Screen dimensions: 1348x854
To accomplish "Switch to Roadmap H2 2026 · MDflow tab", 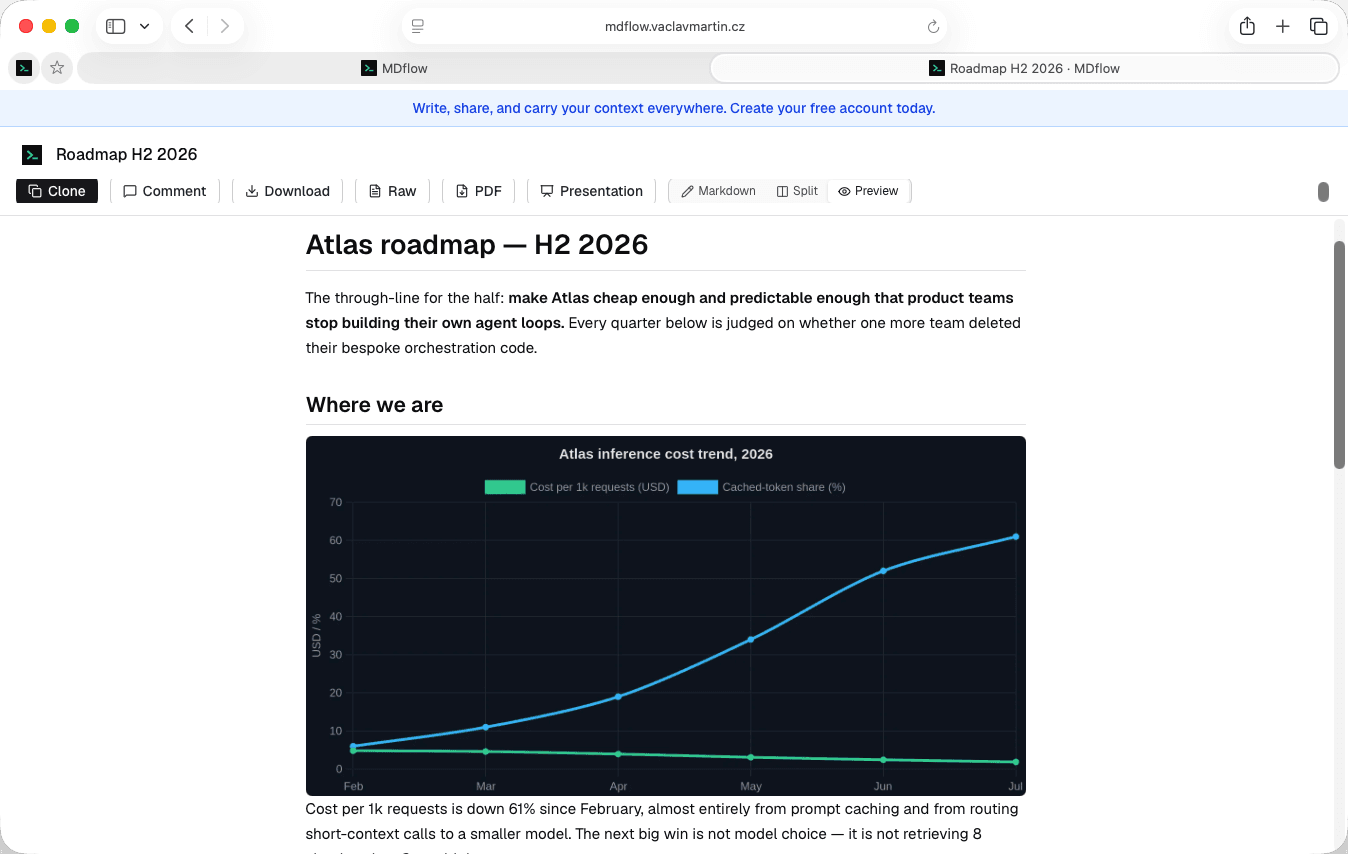I will 1024,68.
